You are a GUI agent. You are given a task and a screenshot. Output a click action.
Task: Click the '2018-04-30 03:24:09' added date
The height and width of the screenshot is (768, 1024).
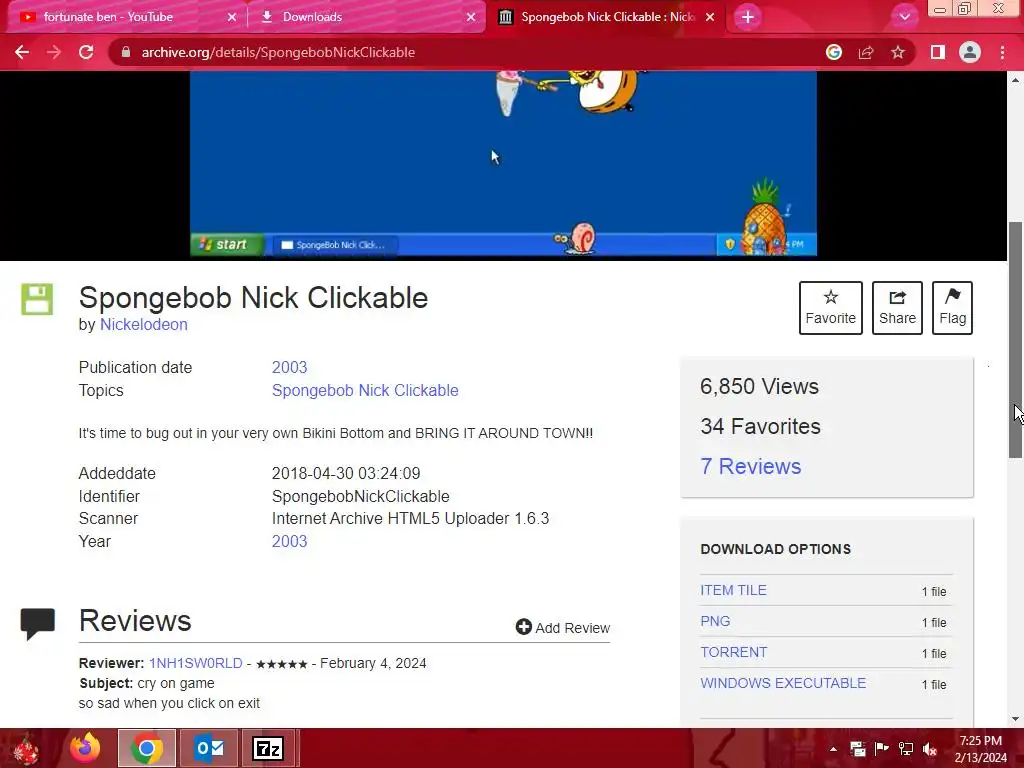[346, 473]
